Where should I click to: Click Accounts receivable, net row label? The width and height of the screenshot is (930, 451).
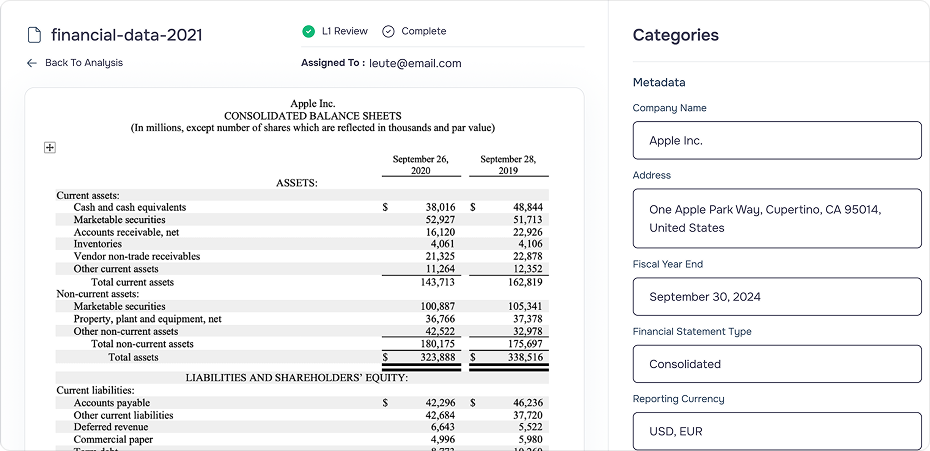click(126, 232)
